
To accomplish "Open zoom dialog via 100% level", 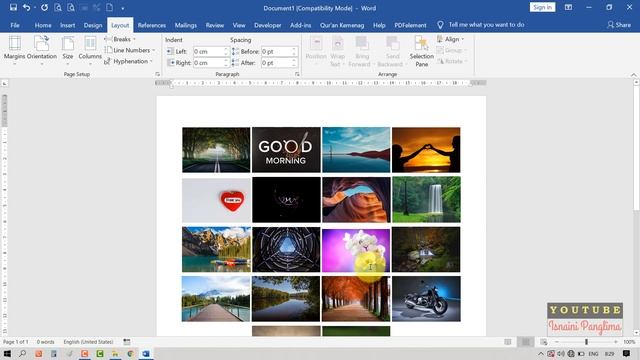I will (629, 342).
